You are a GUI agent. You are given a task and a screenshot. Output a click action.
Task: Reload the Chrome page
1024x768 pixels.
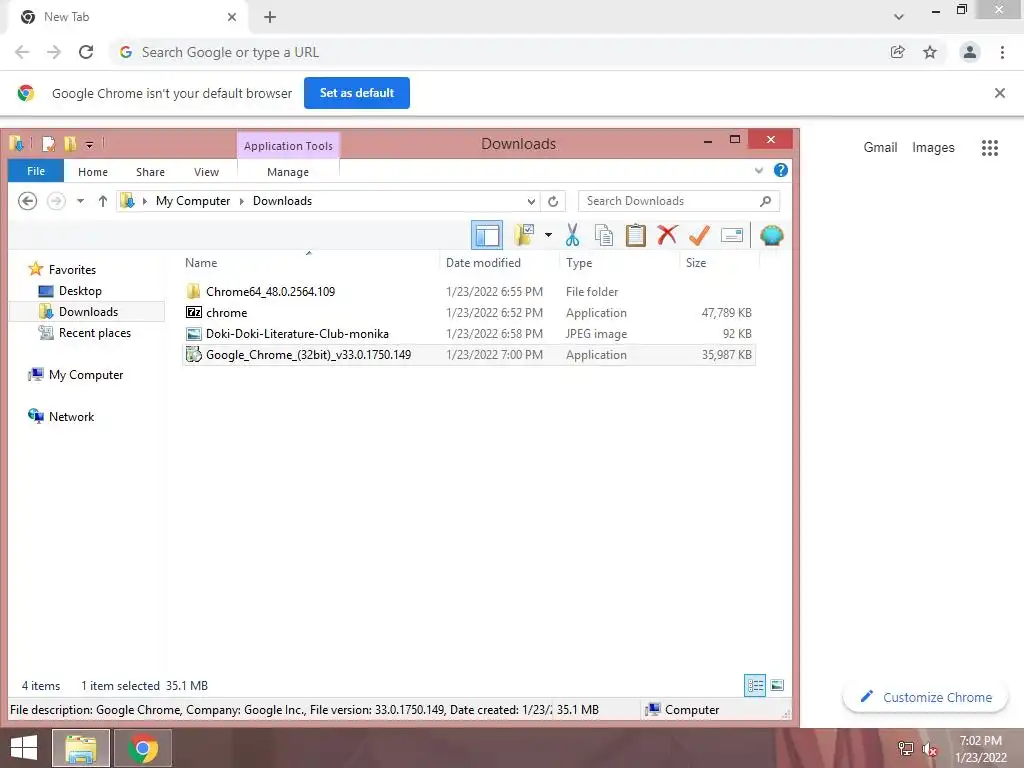[x=86, y=52]
